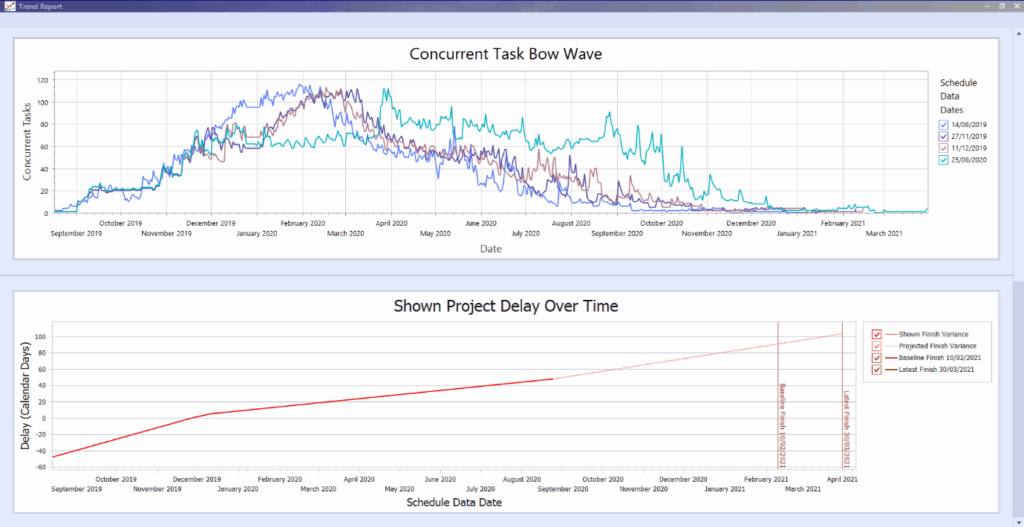This screenshot has height=527, width=1024.
Task: Select the Latest Finish vertical marker line
Action: coord(842,400)
